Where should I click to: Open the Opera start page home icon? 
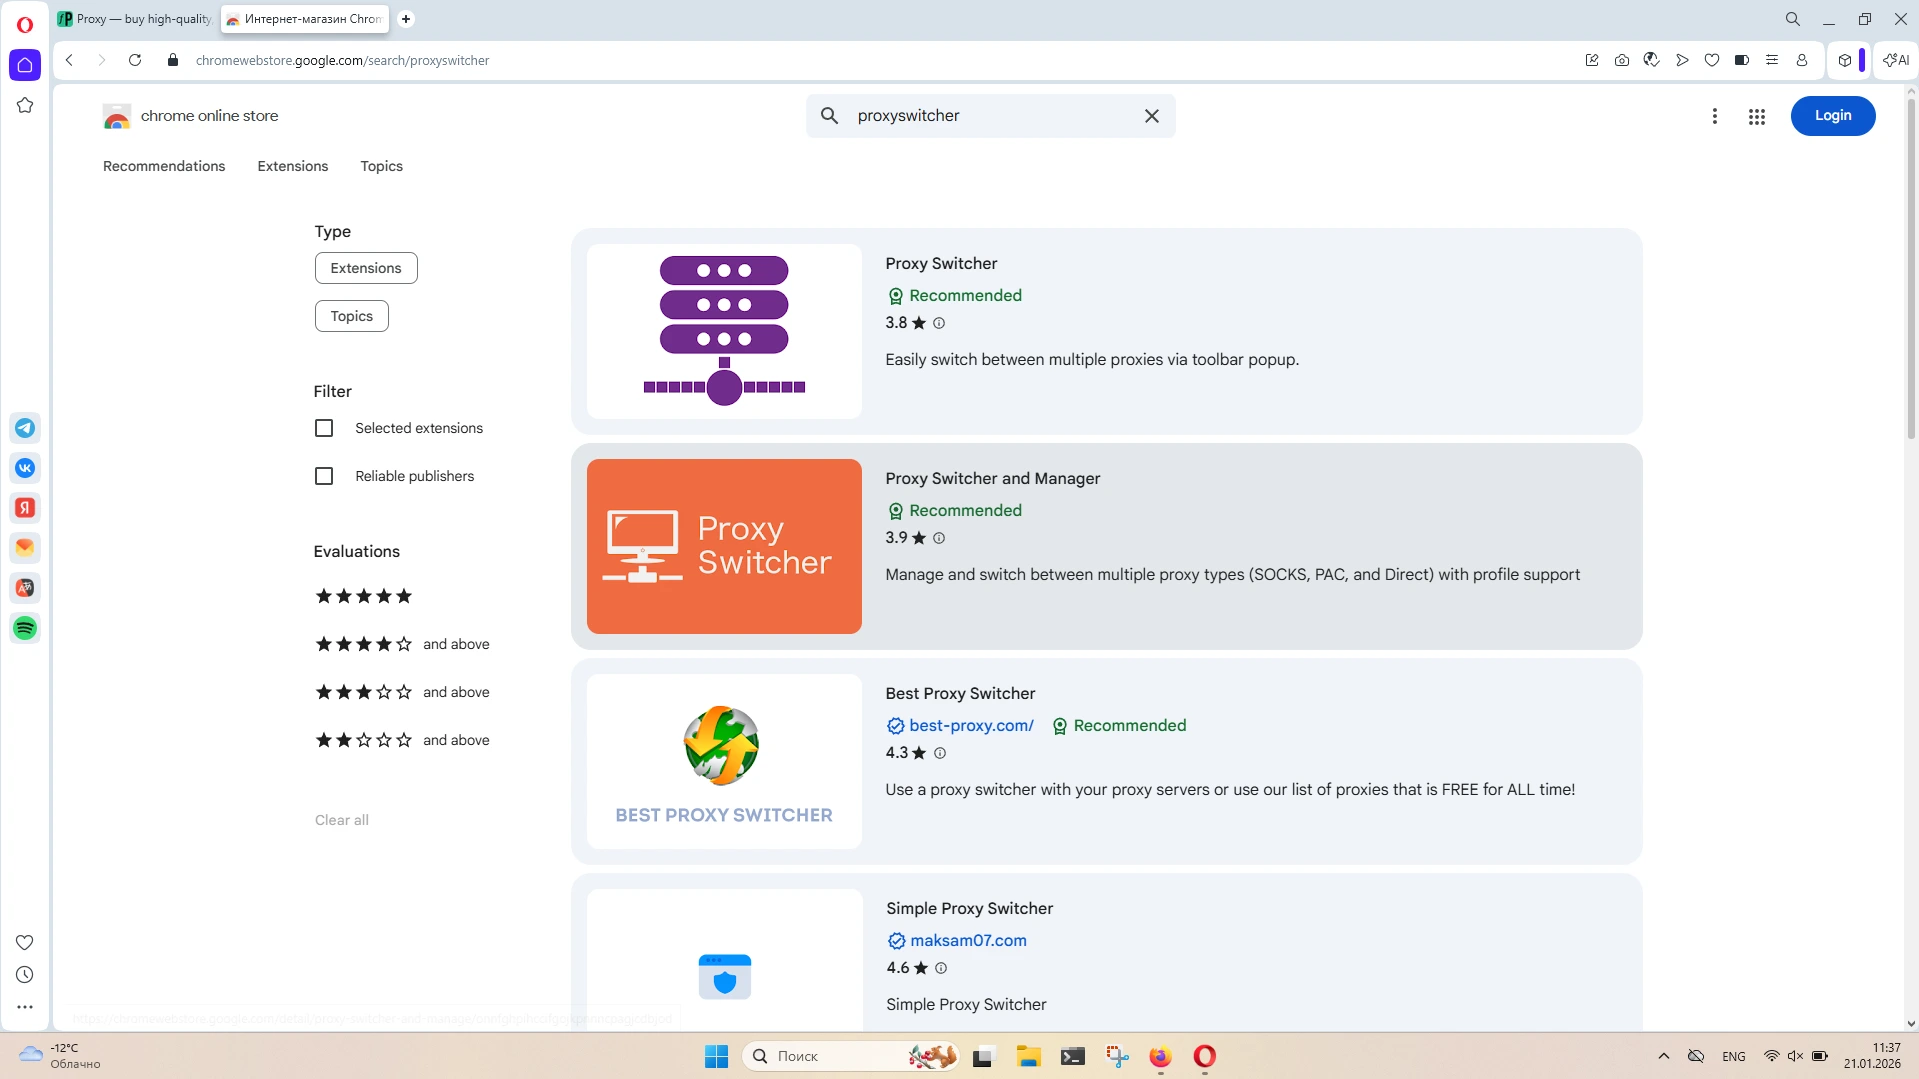coord(25,65)
